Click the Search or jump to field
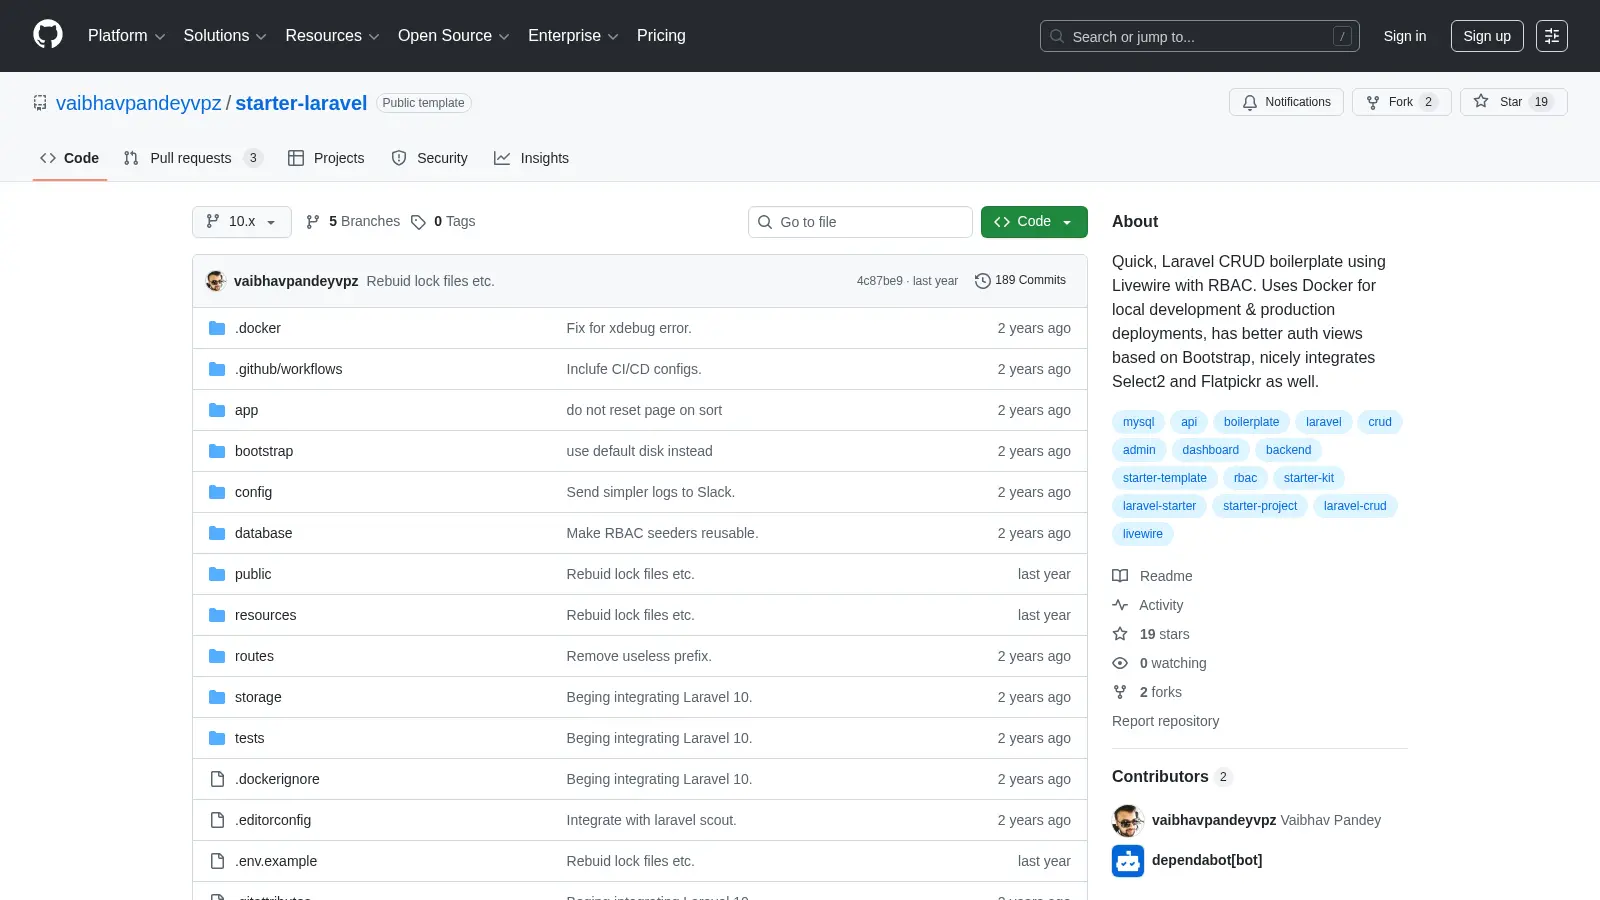This screenshot has height=900, width=1600. tap(1199, 36)
